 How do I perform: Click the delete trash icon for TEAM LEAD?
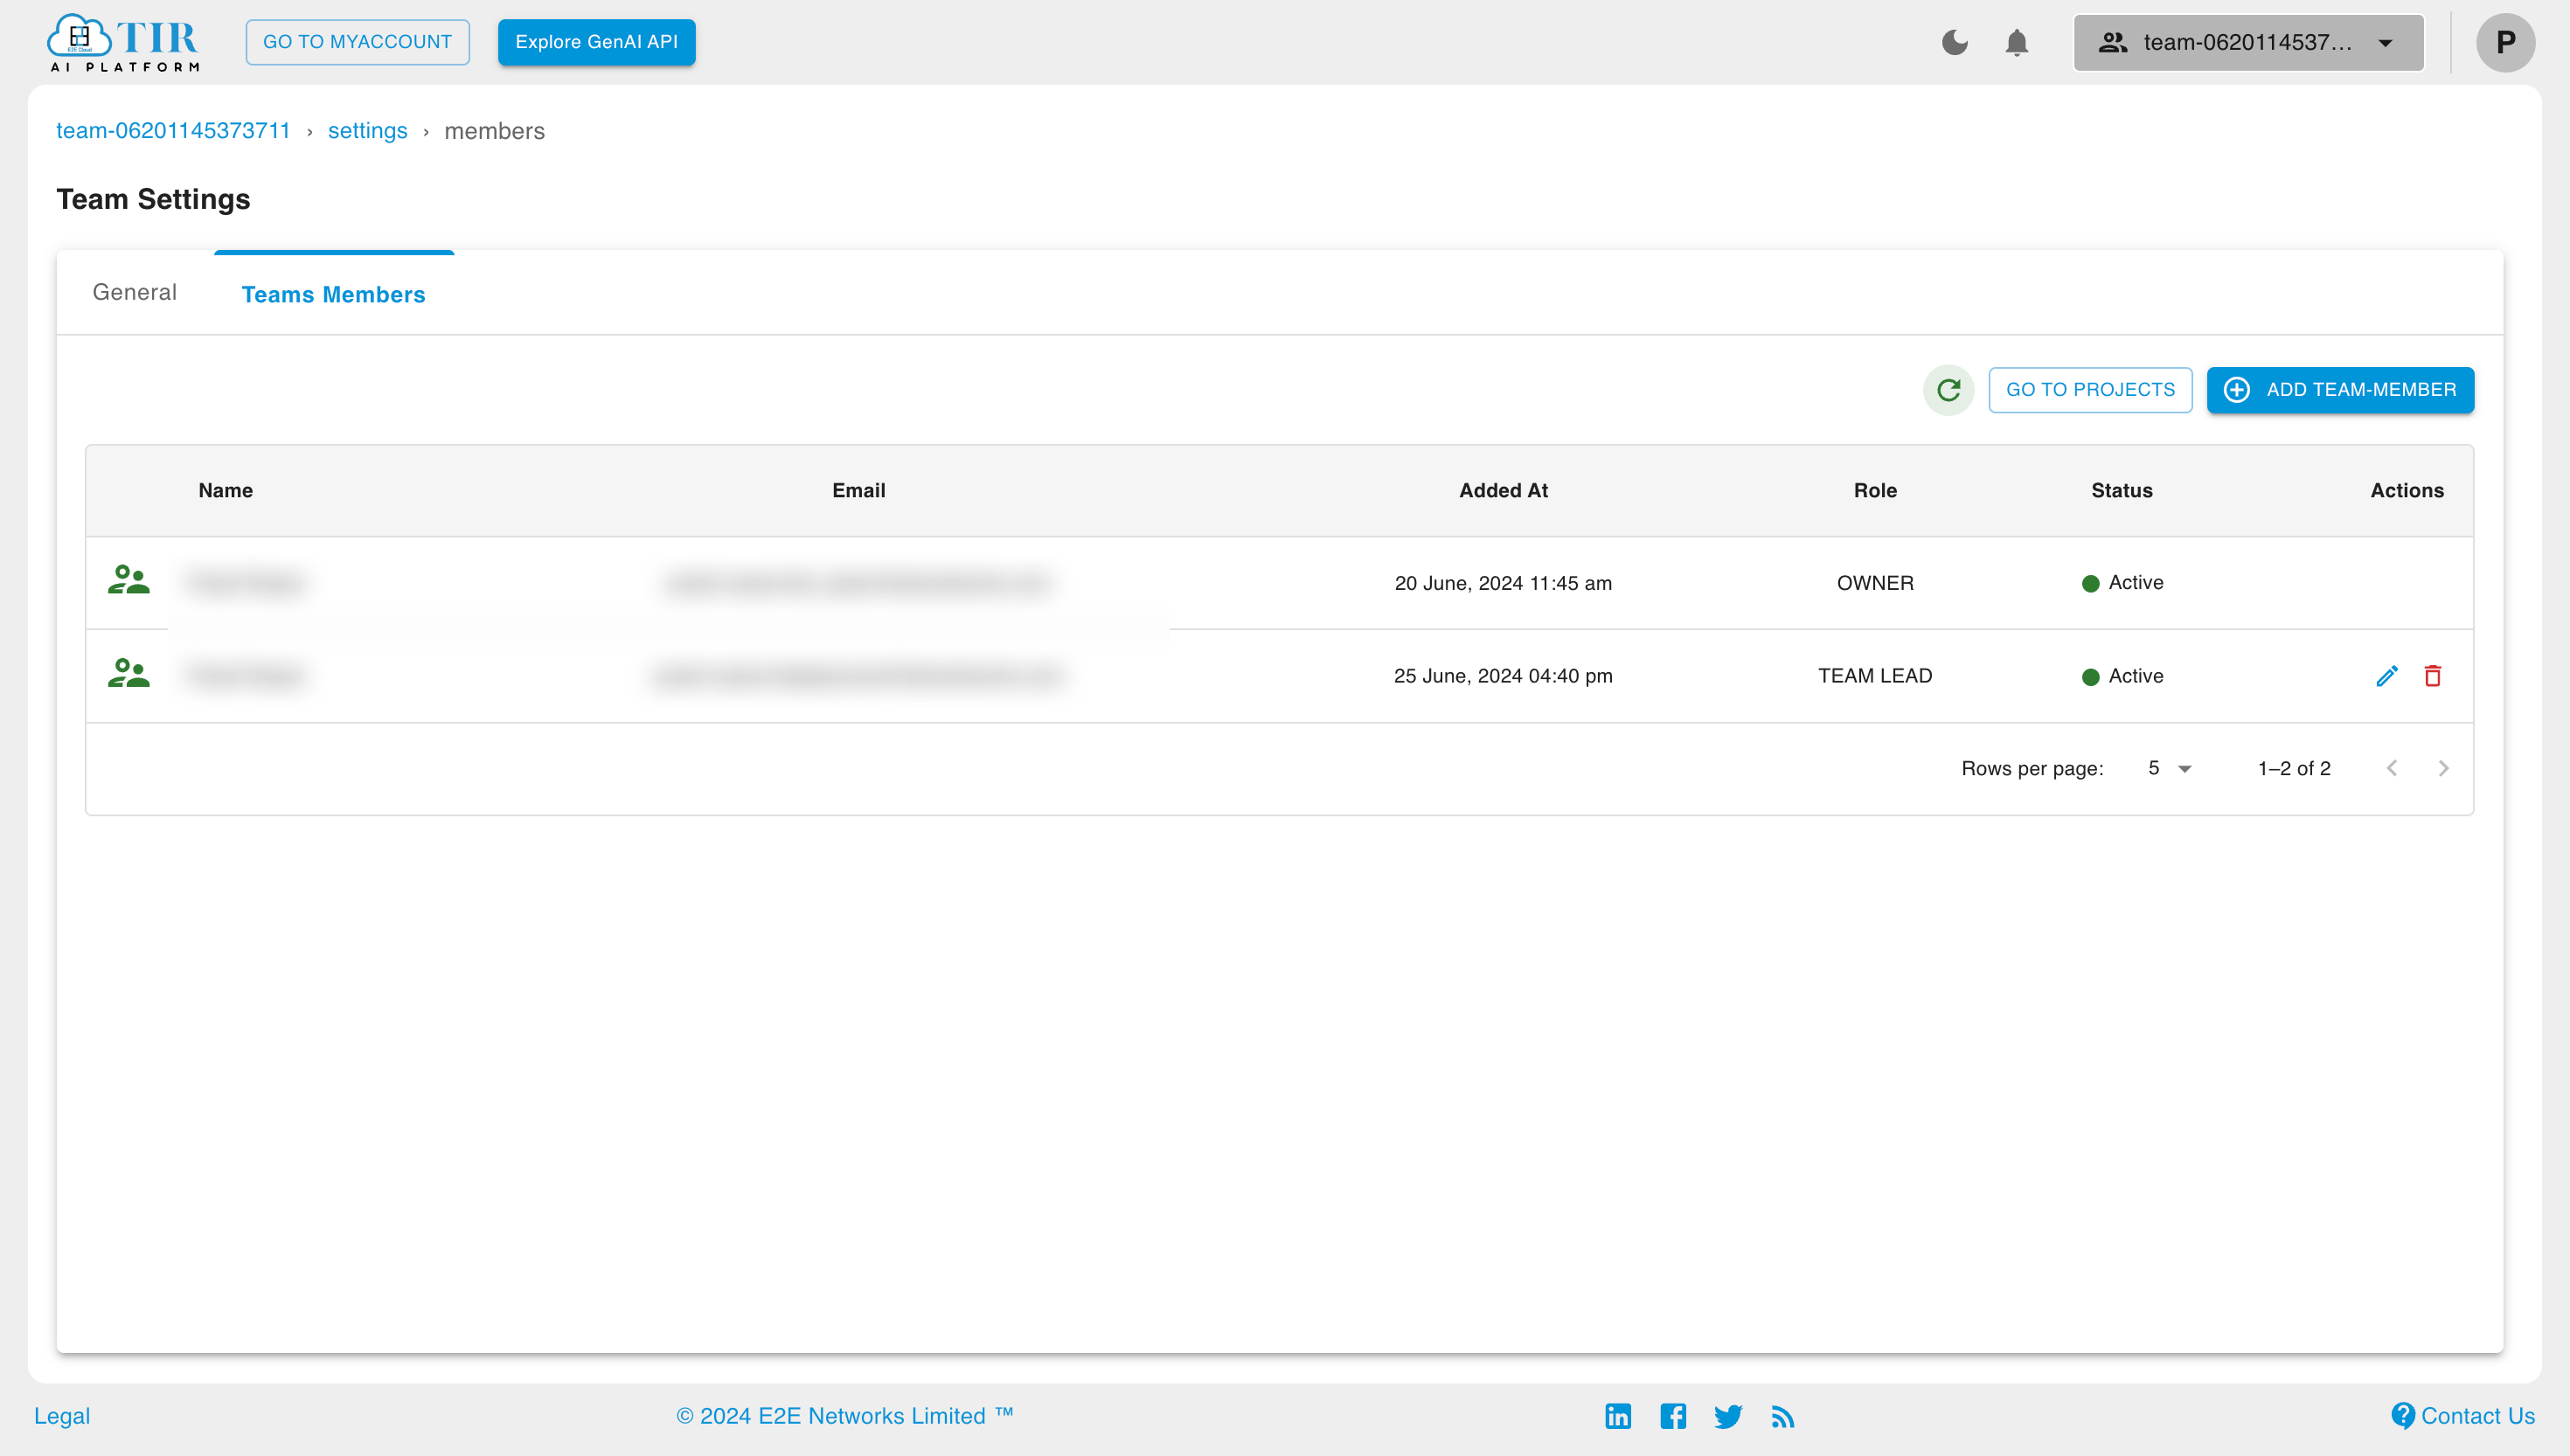point(2435,676)
